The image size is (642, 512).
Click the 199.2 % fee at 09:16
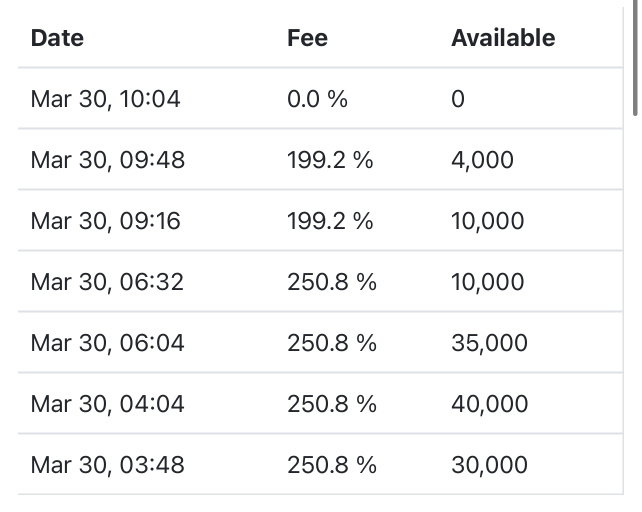coord(330,221)
